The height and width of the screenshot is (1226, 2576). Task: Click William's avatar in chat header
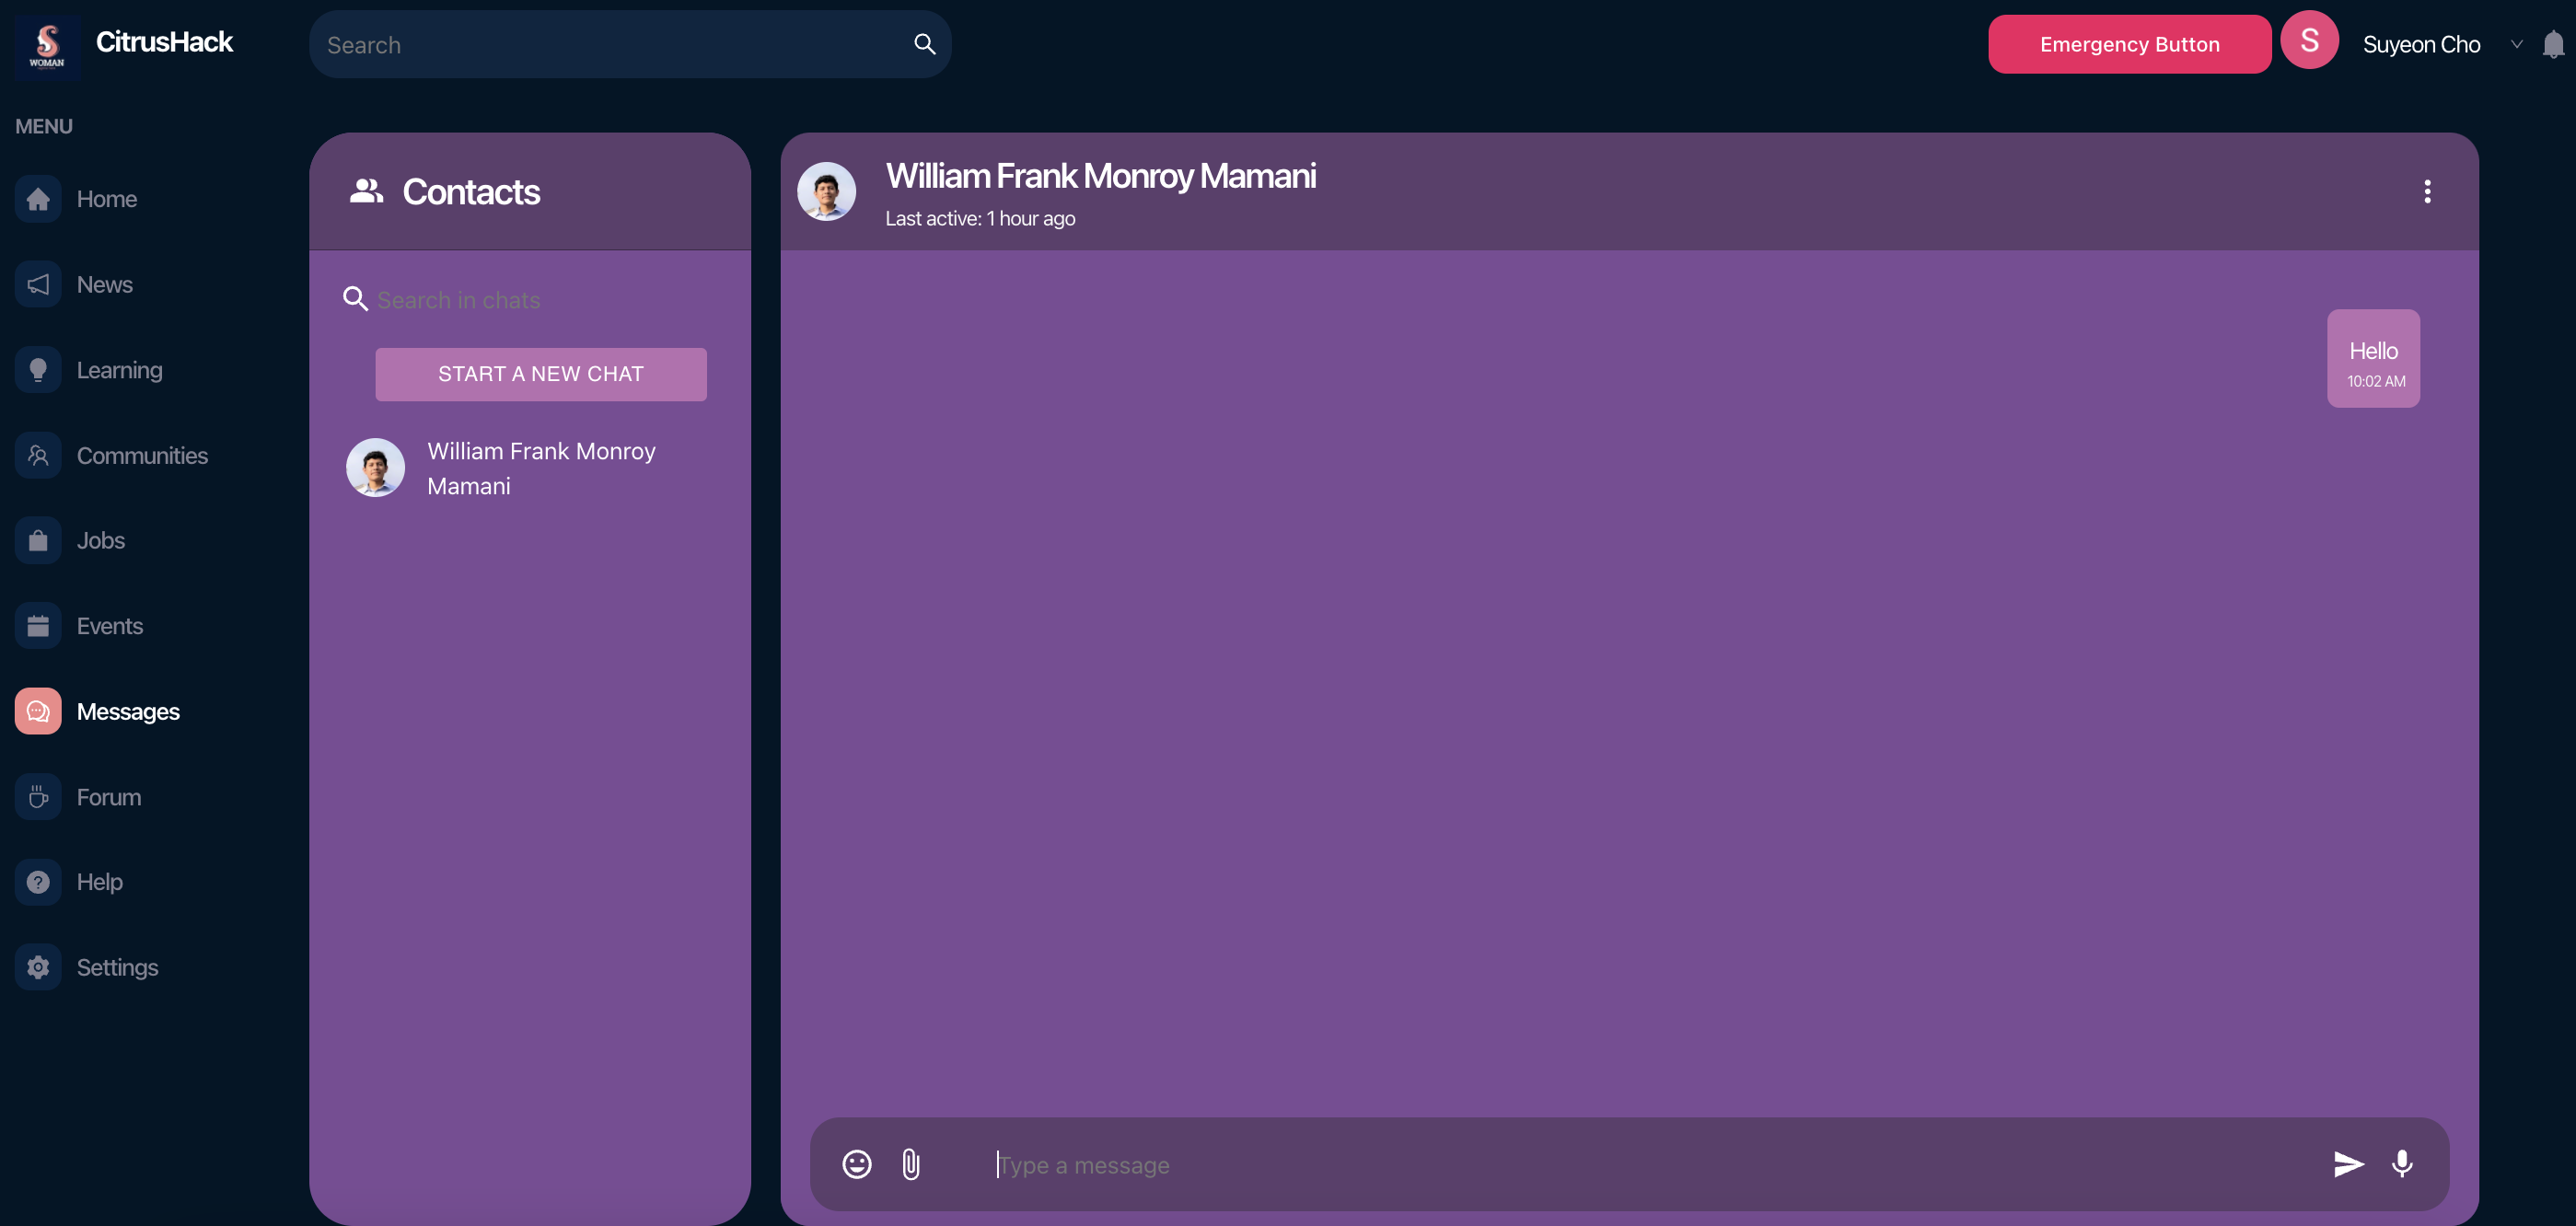pos(826,191)
